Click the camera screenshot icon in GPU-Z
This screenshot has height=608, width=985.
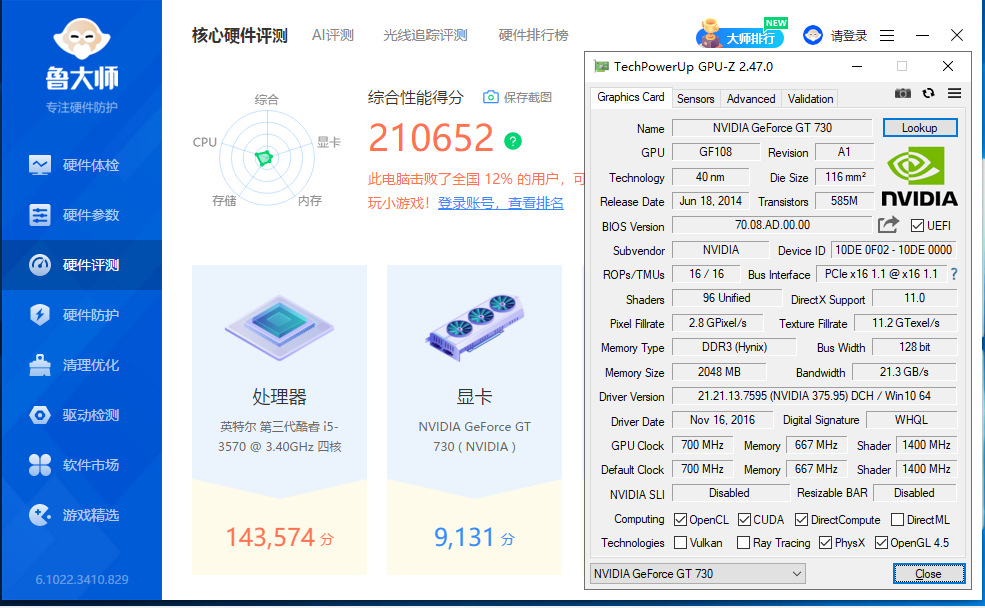903,93
